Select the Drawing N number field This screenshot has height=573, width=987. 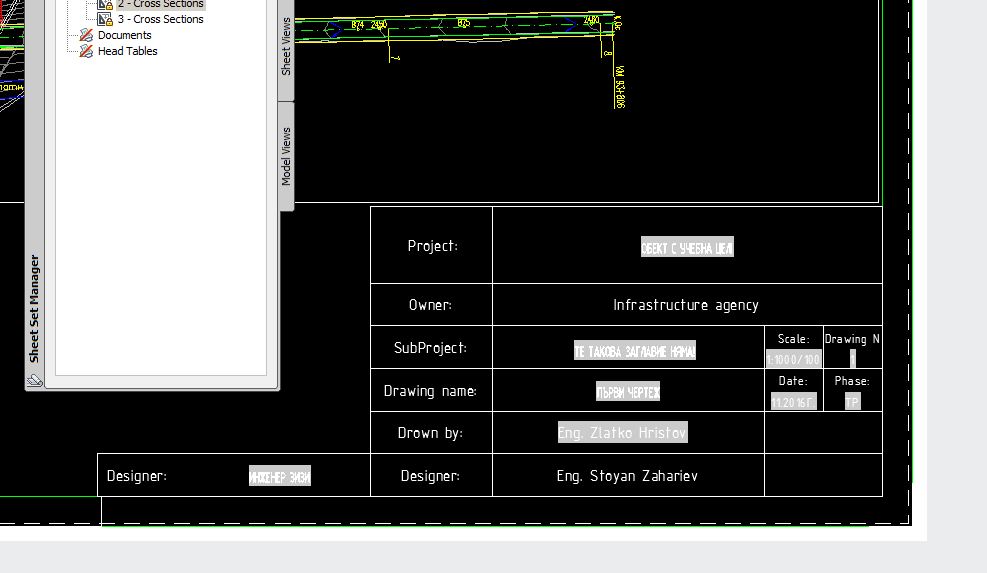point(853,359)
